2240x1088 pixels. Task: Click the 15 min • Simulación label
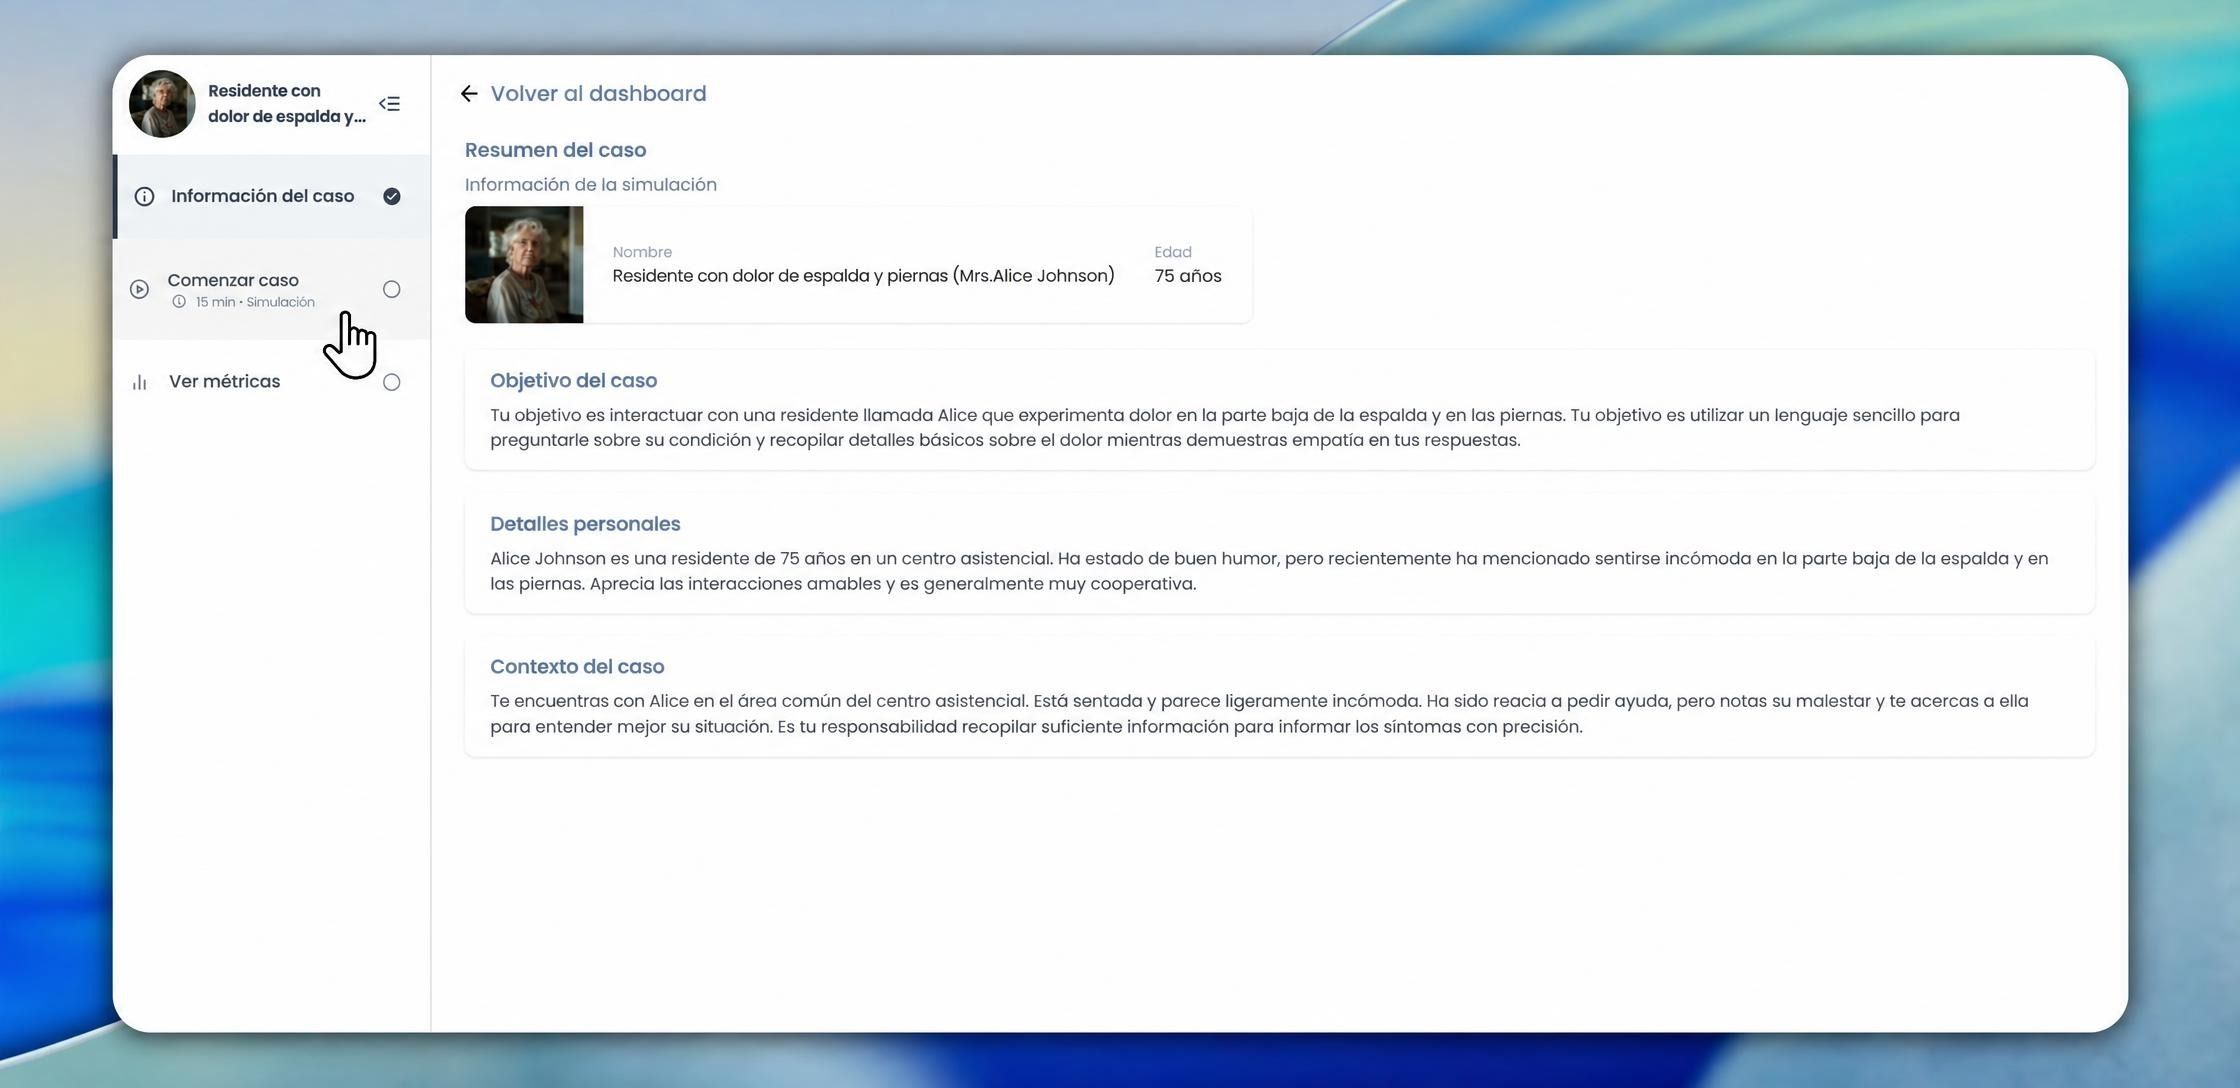tap(255, 302)
